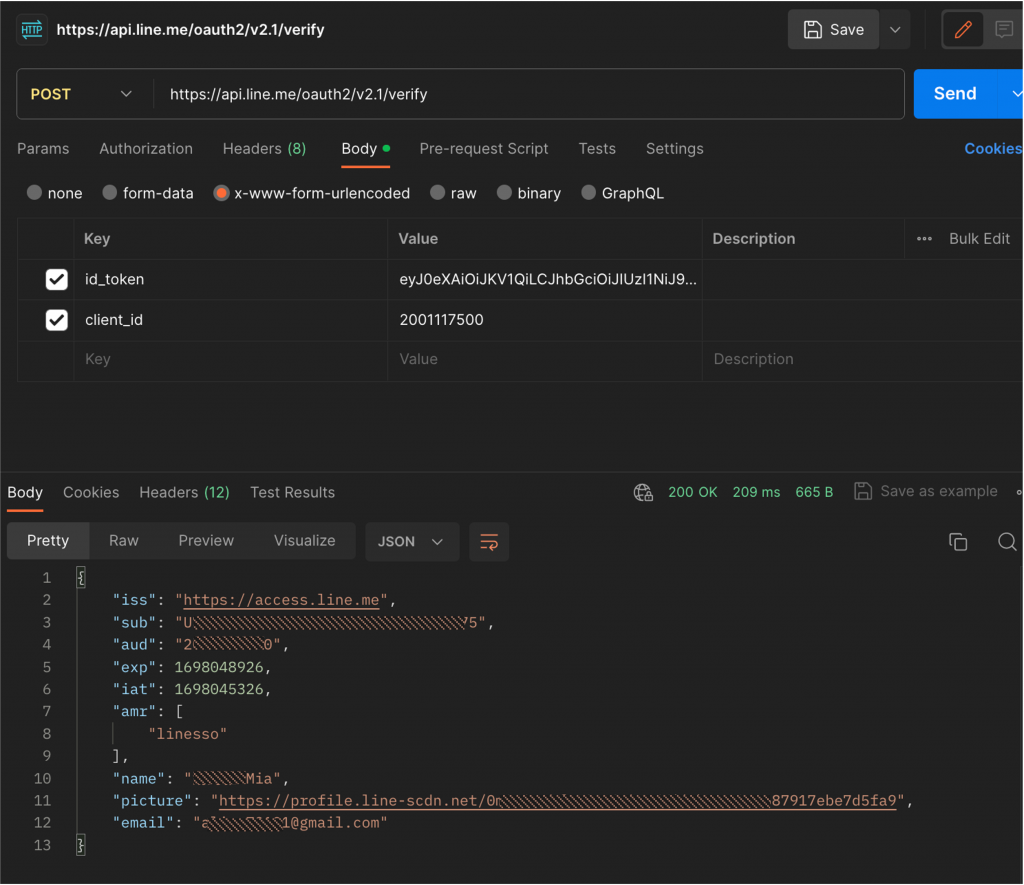Click the Description column header
Screen dimensions: 1024x885
pos(754,239)
